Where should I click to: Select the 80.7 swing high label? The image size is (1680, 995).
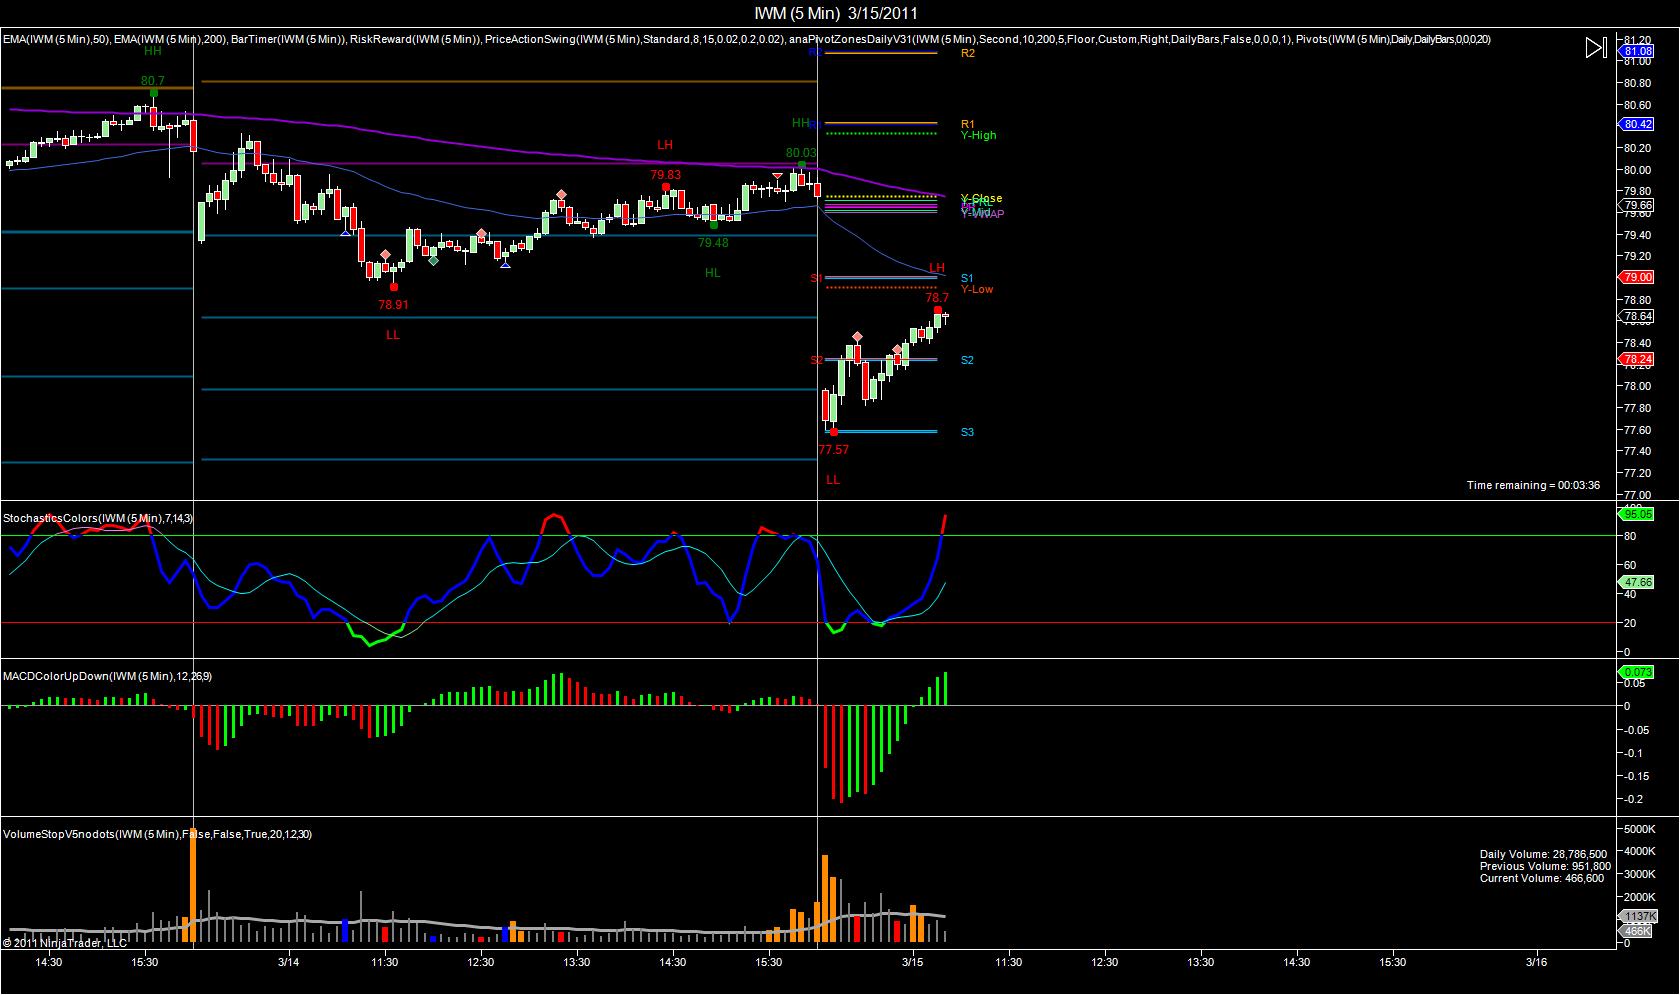tap(153, 81)
